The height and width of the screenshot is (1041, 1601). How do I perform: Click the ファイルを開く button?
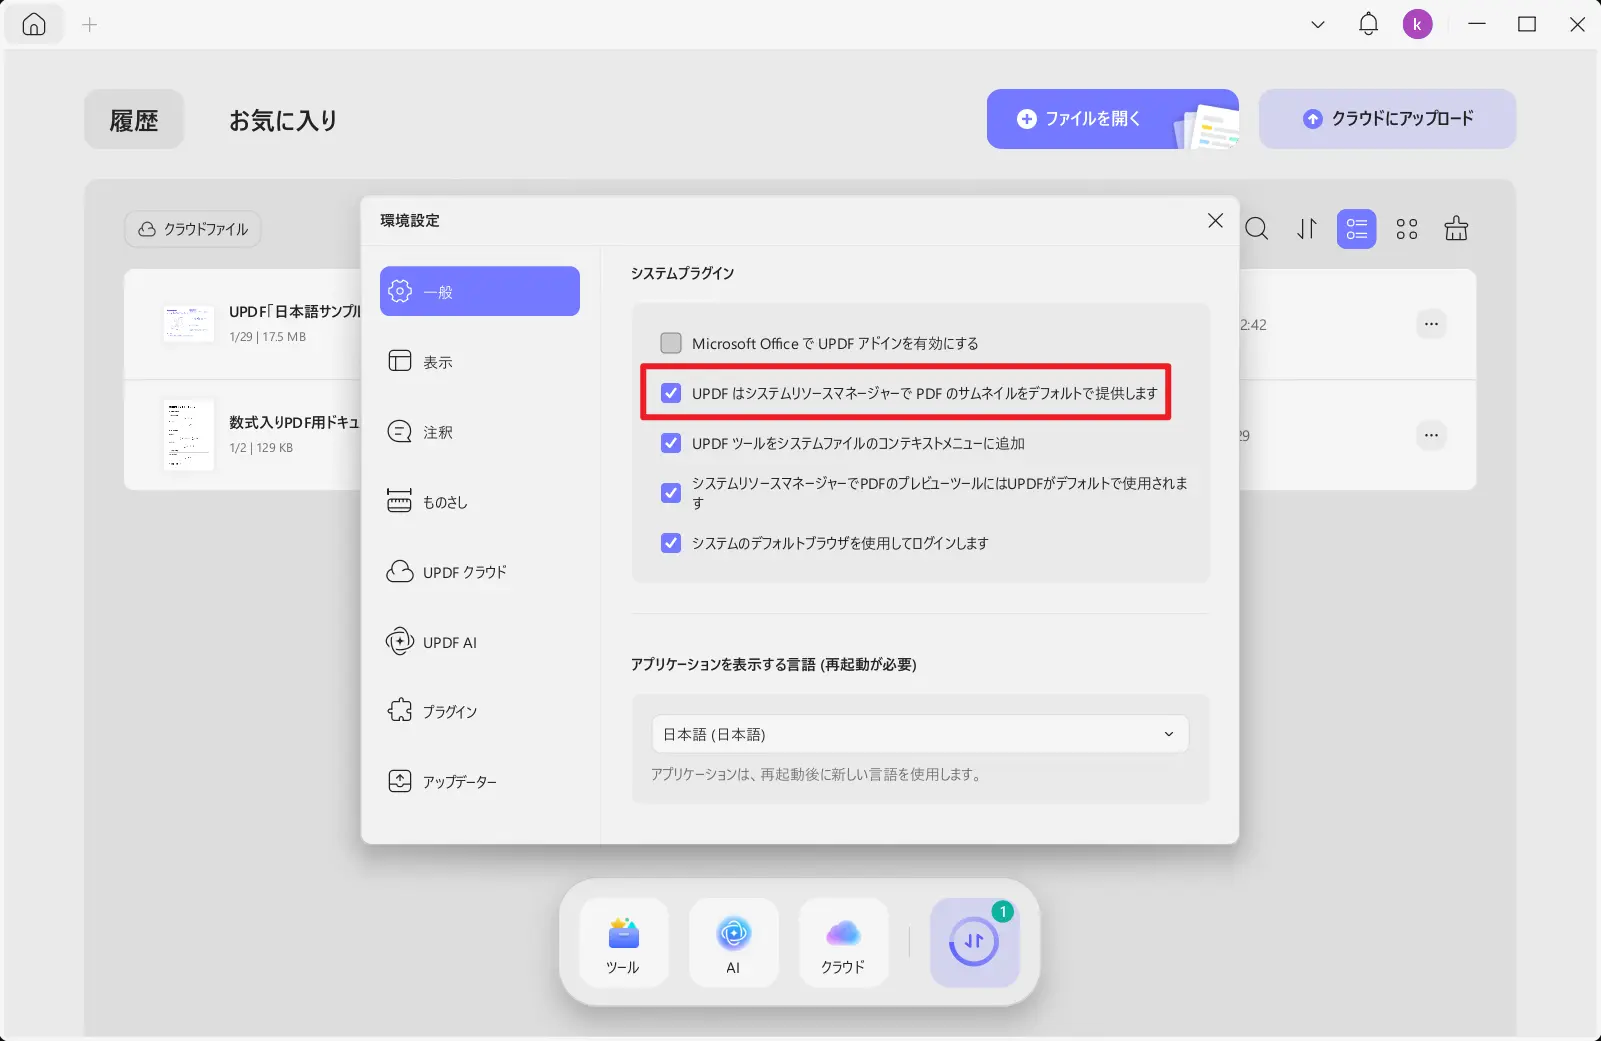pos(1112,119)
